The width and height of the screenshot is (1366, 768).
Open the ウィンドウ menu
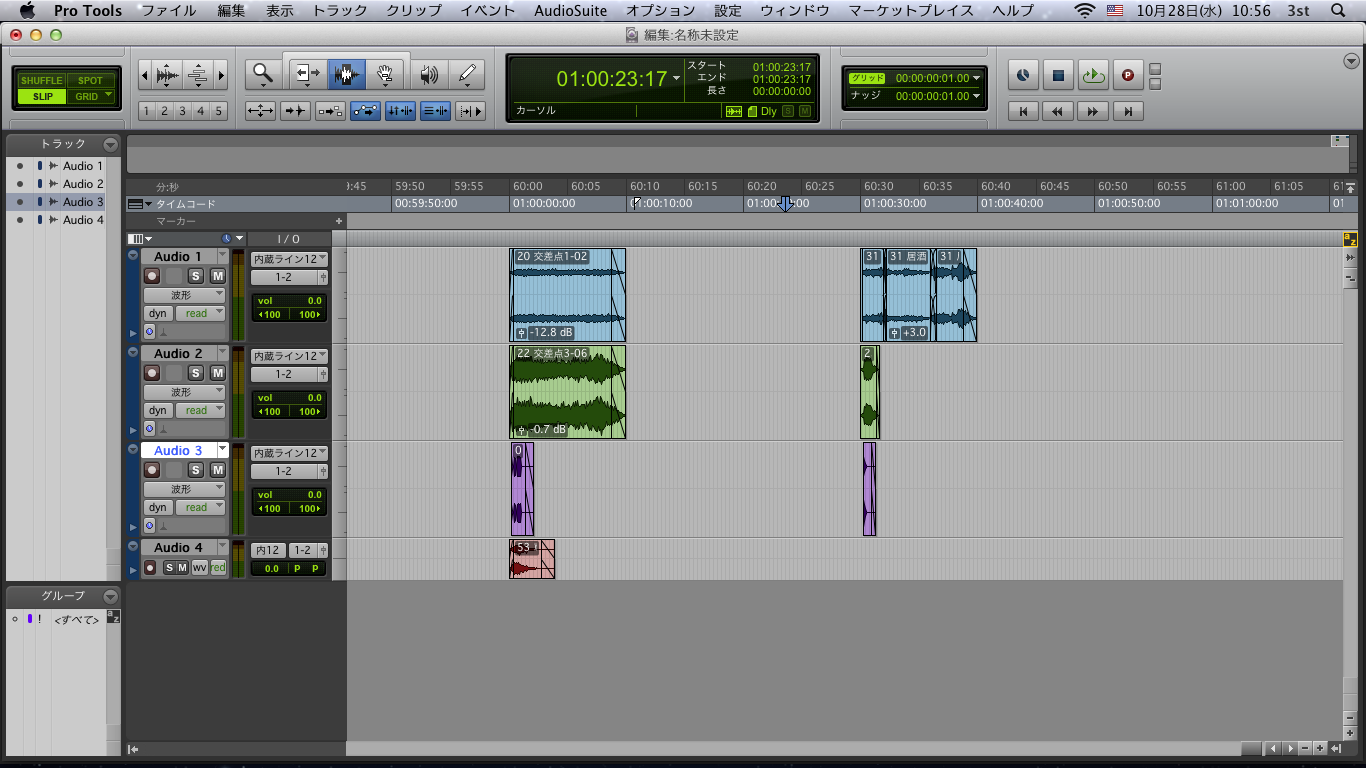coord(794,11)
